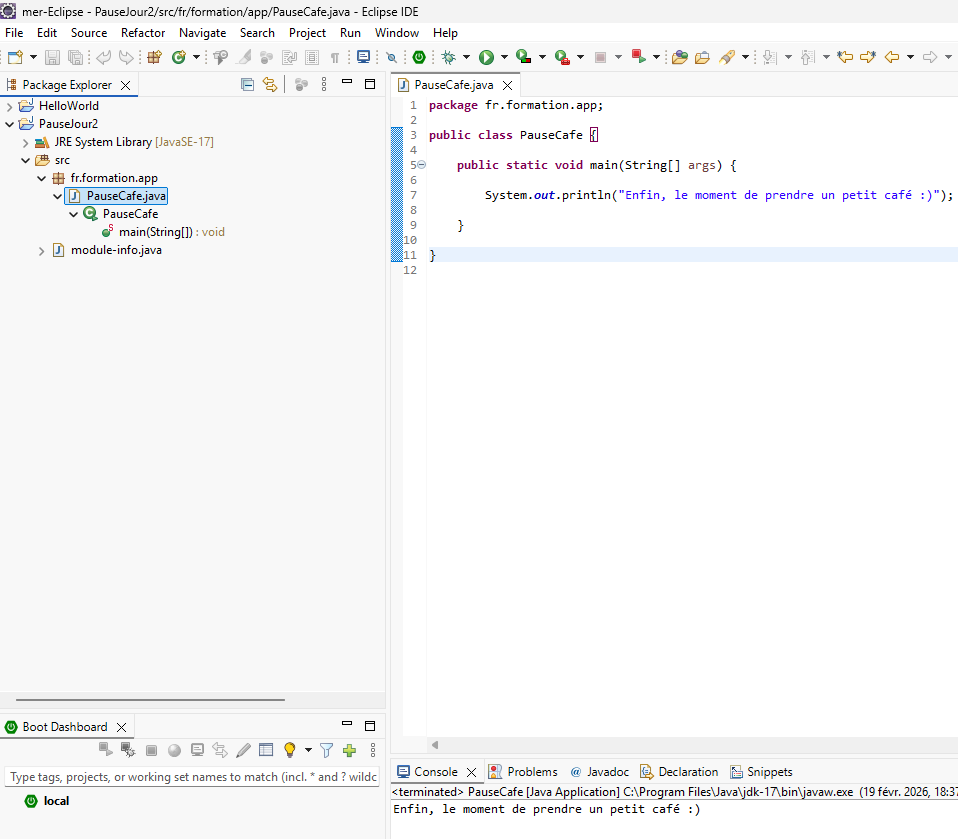The image size is (958, 839).
Task: Open the Run button dropdown arrow
Action: pos(504,58)
